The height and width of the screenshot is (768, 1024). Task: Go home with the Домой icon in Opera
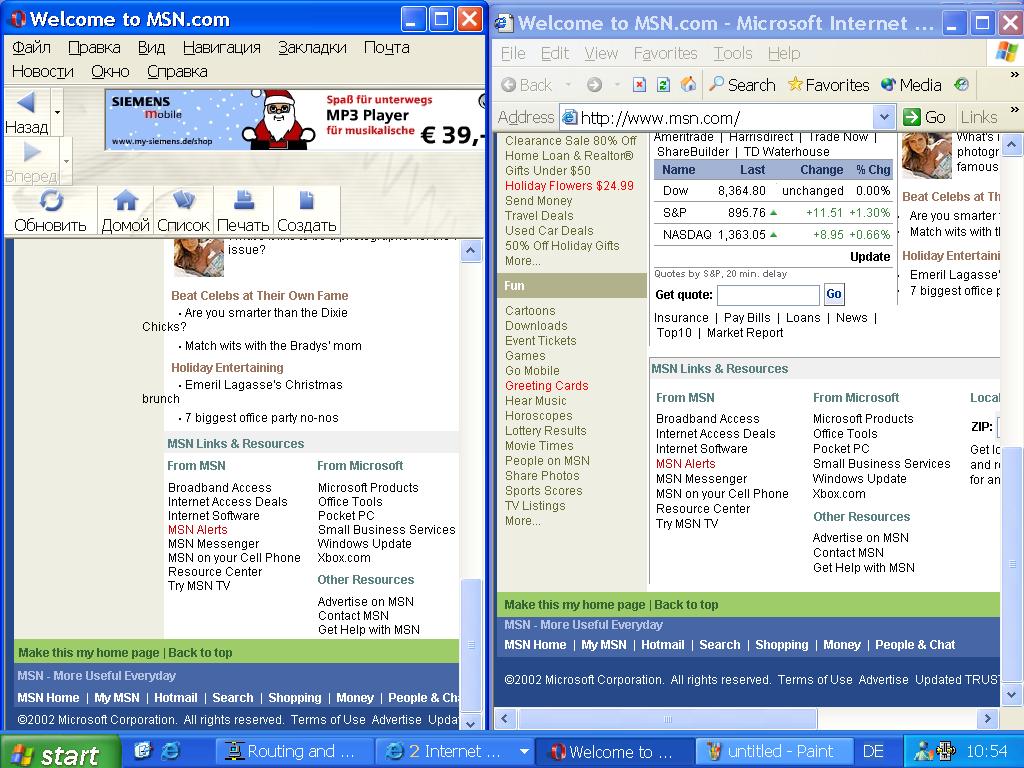point(125,200)
